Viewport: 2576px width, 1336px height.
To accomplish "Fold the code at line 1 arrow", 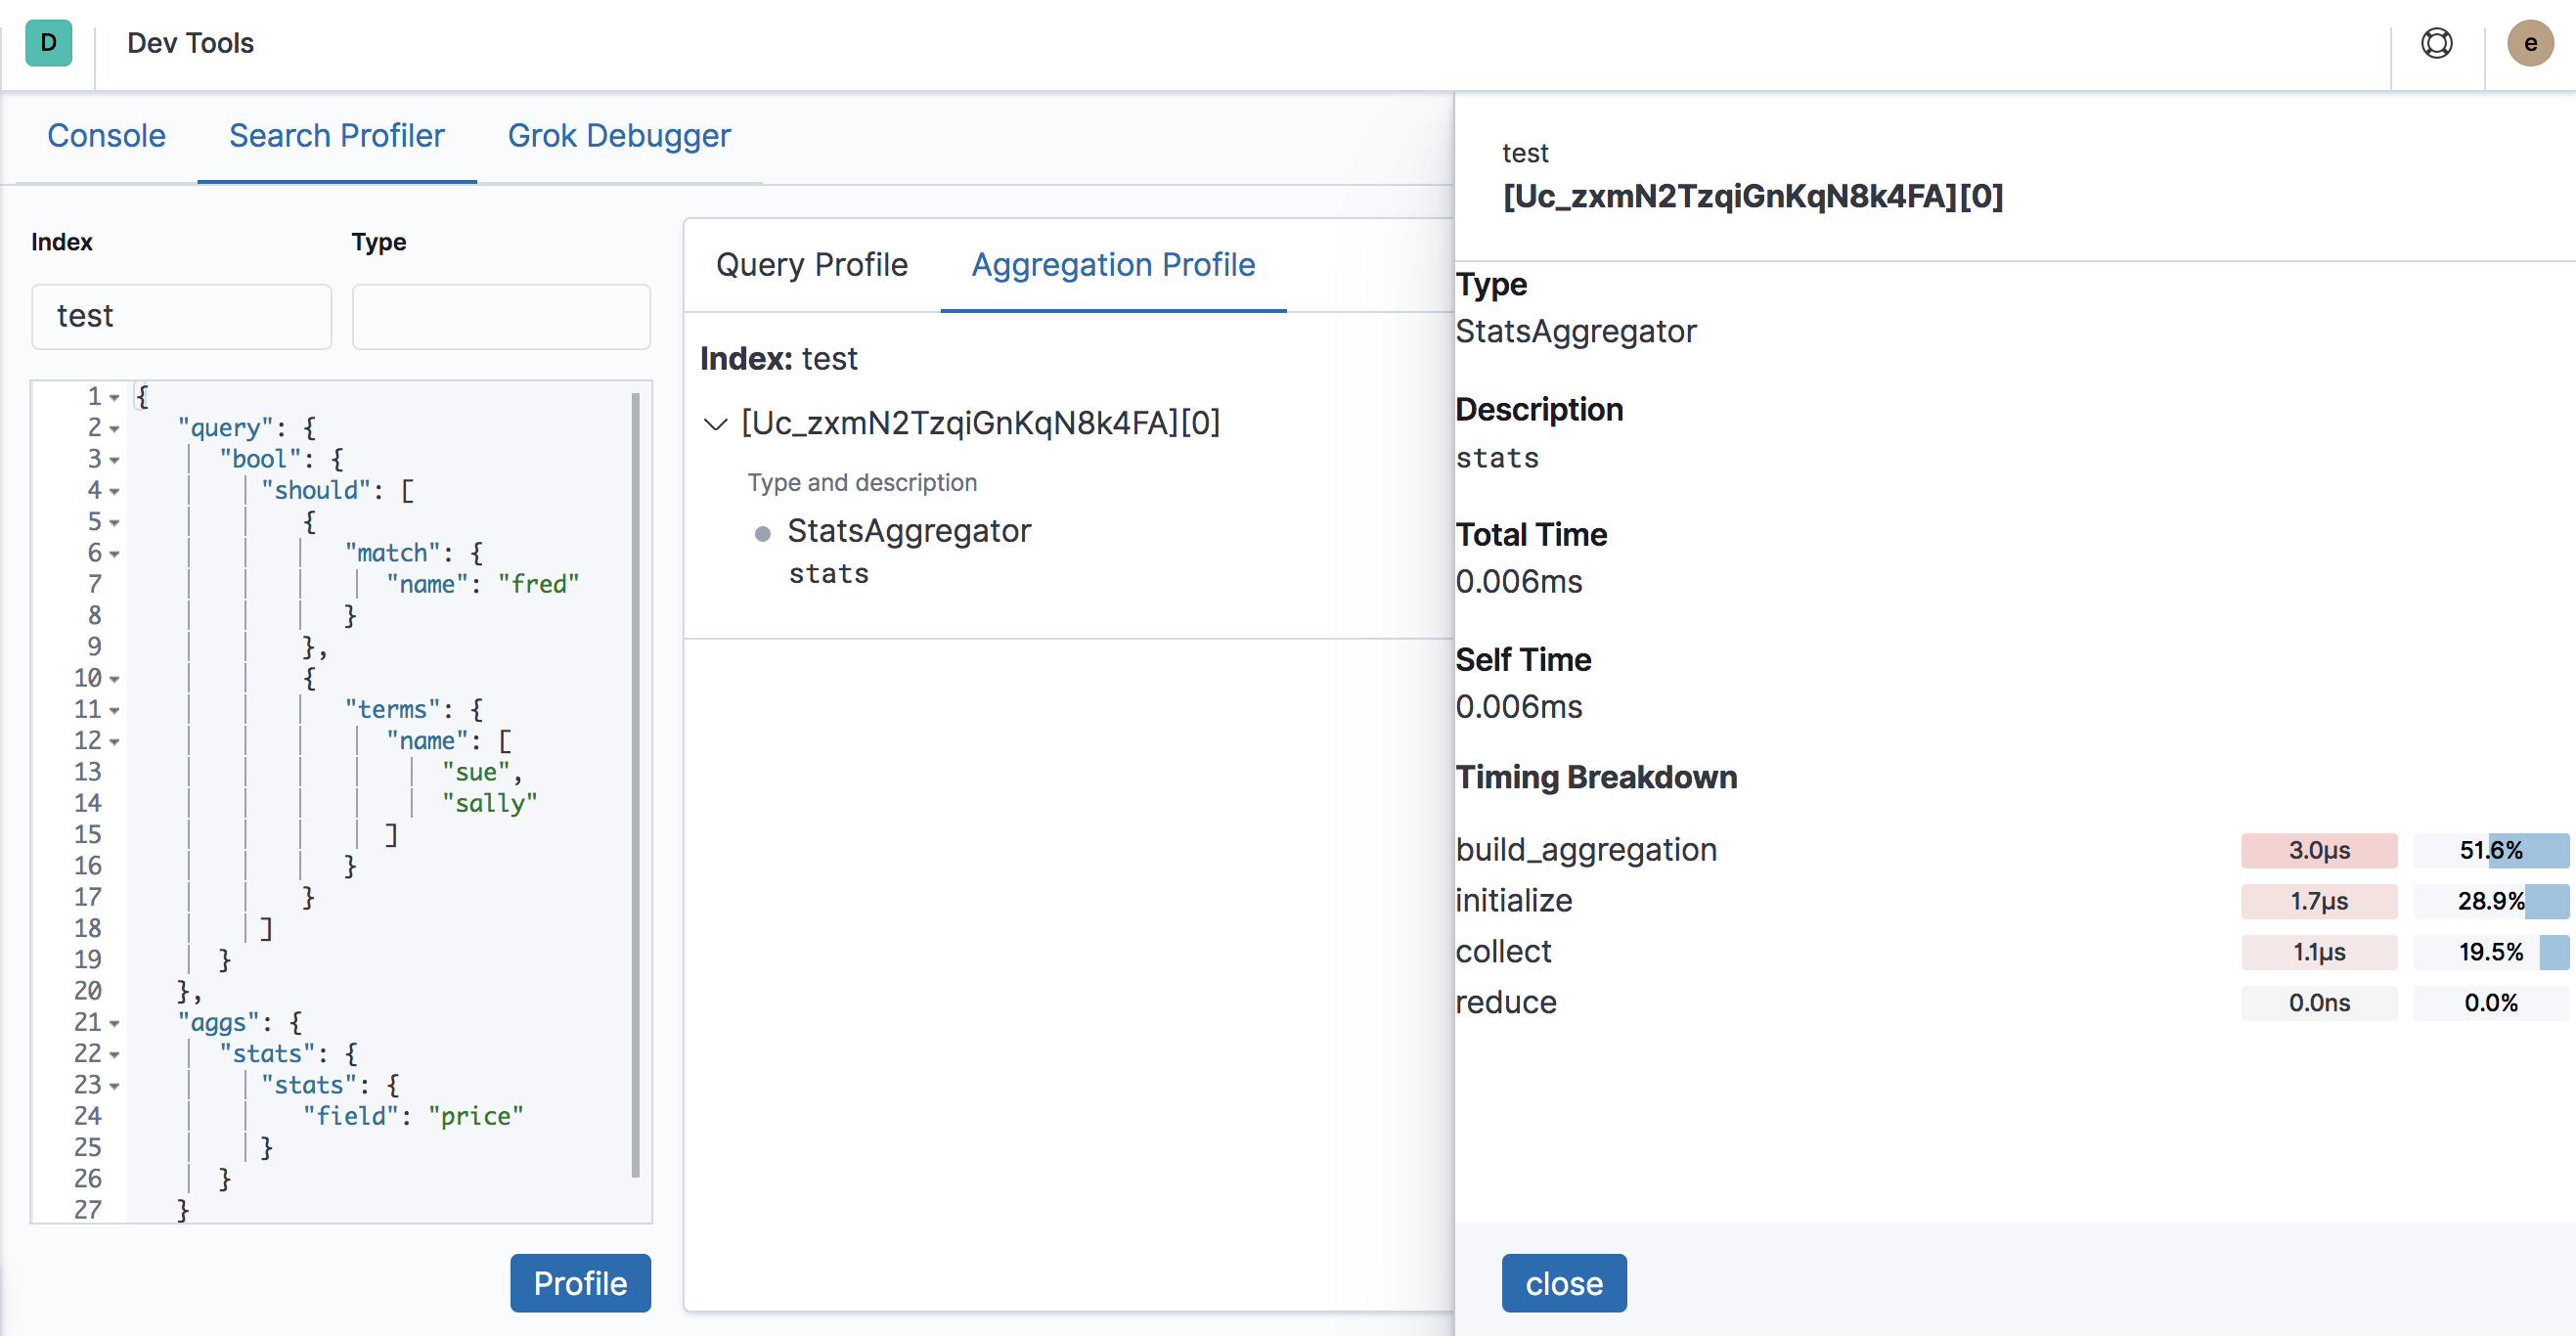I will coord(115,398).
